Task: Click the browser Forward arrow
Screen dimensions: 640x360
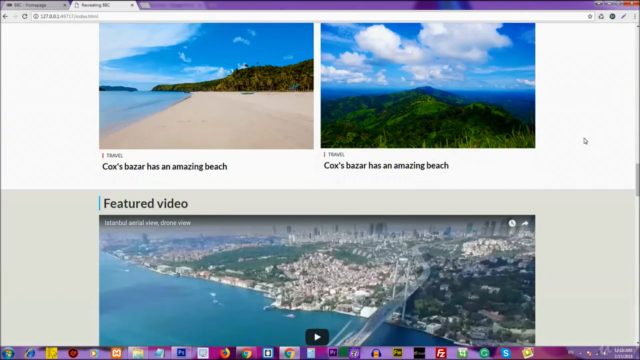Action: point(15,16)
